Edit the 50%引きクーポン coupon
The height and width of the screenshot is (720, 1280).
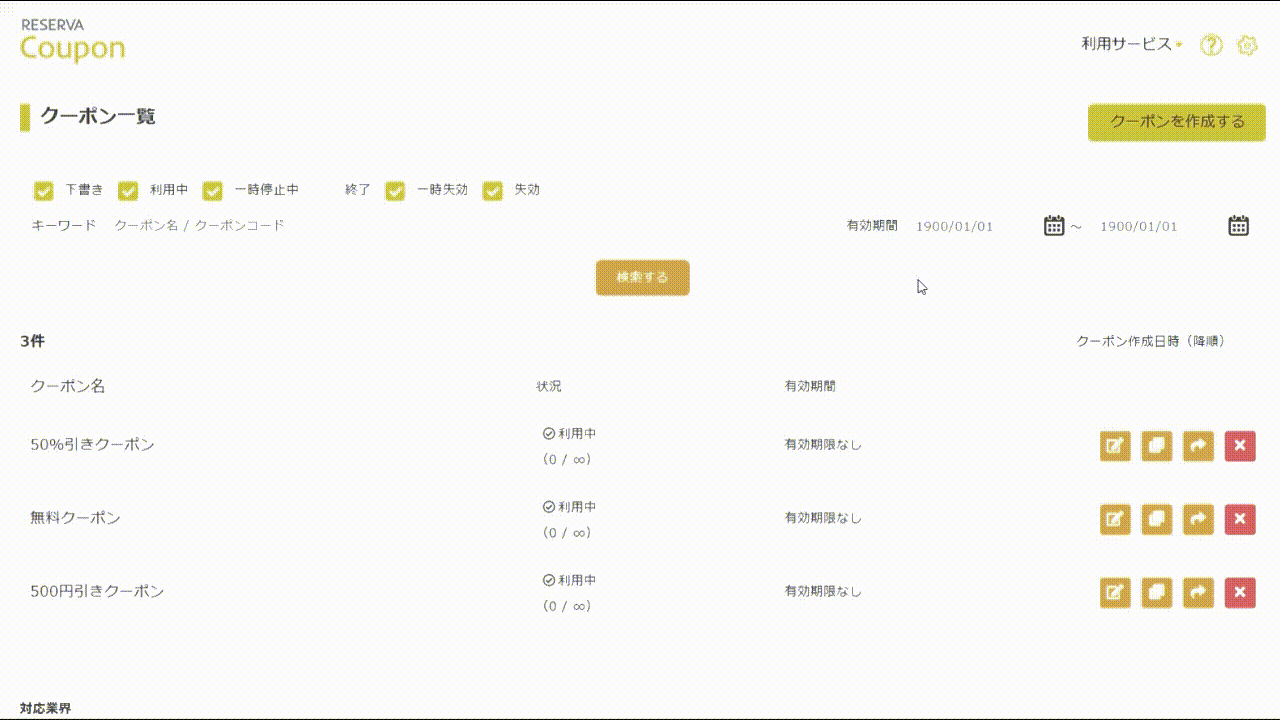(x=1115, y=446)
